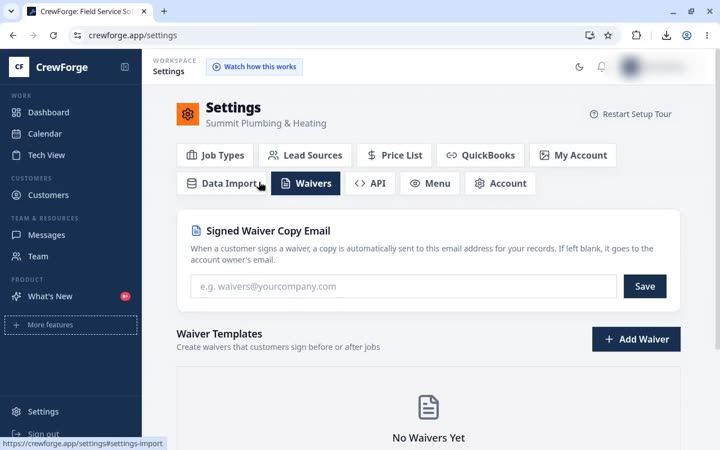Viewport: 720px width, 450px height.
Task: Open the blurred user profile menu
Action: pyautogui.click(x=652, y=67)
